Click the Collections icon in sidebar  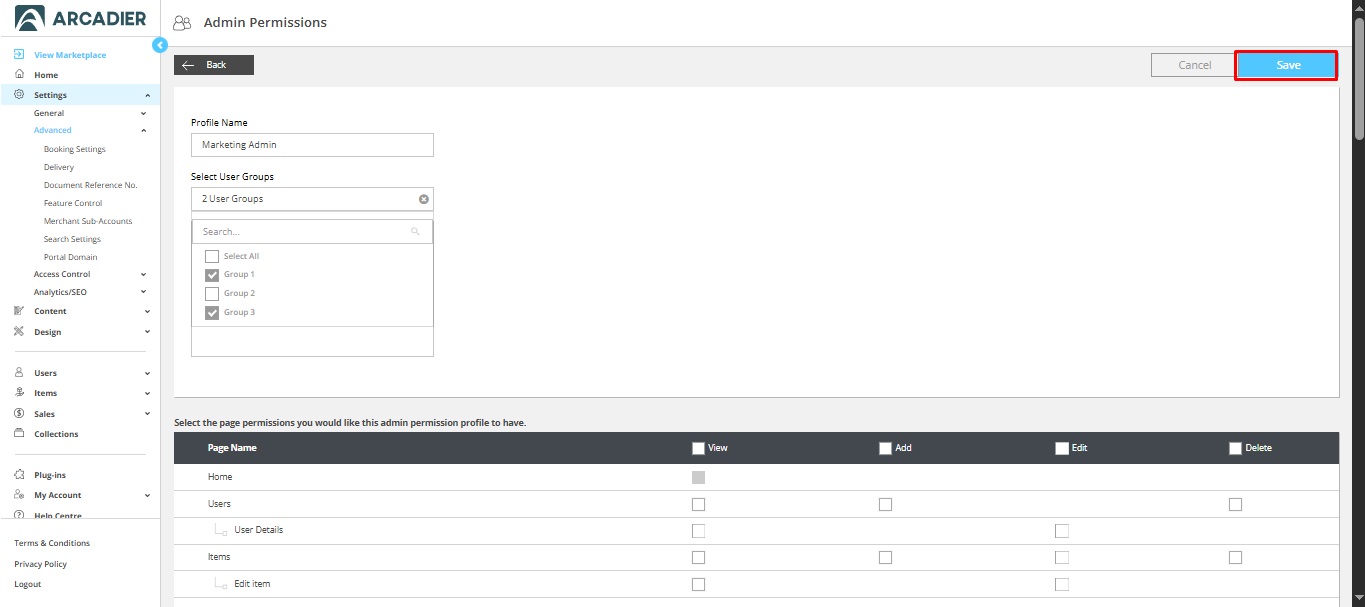tap(19, 434)
